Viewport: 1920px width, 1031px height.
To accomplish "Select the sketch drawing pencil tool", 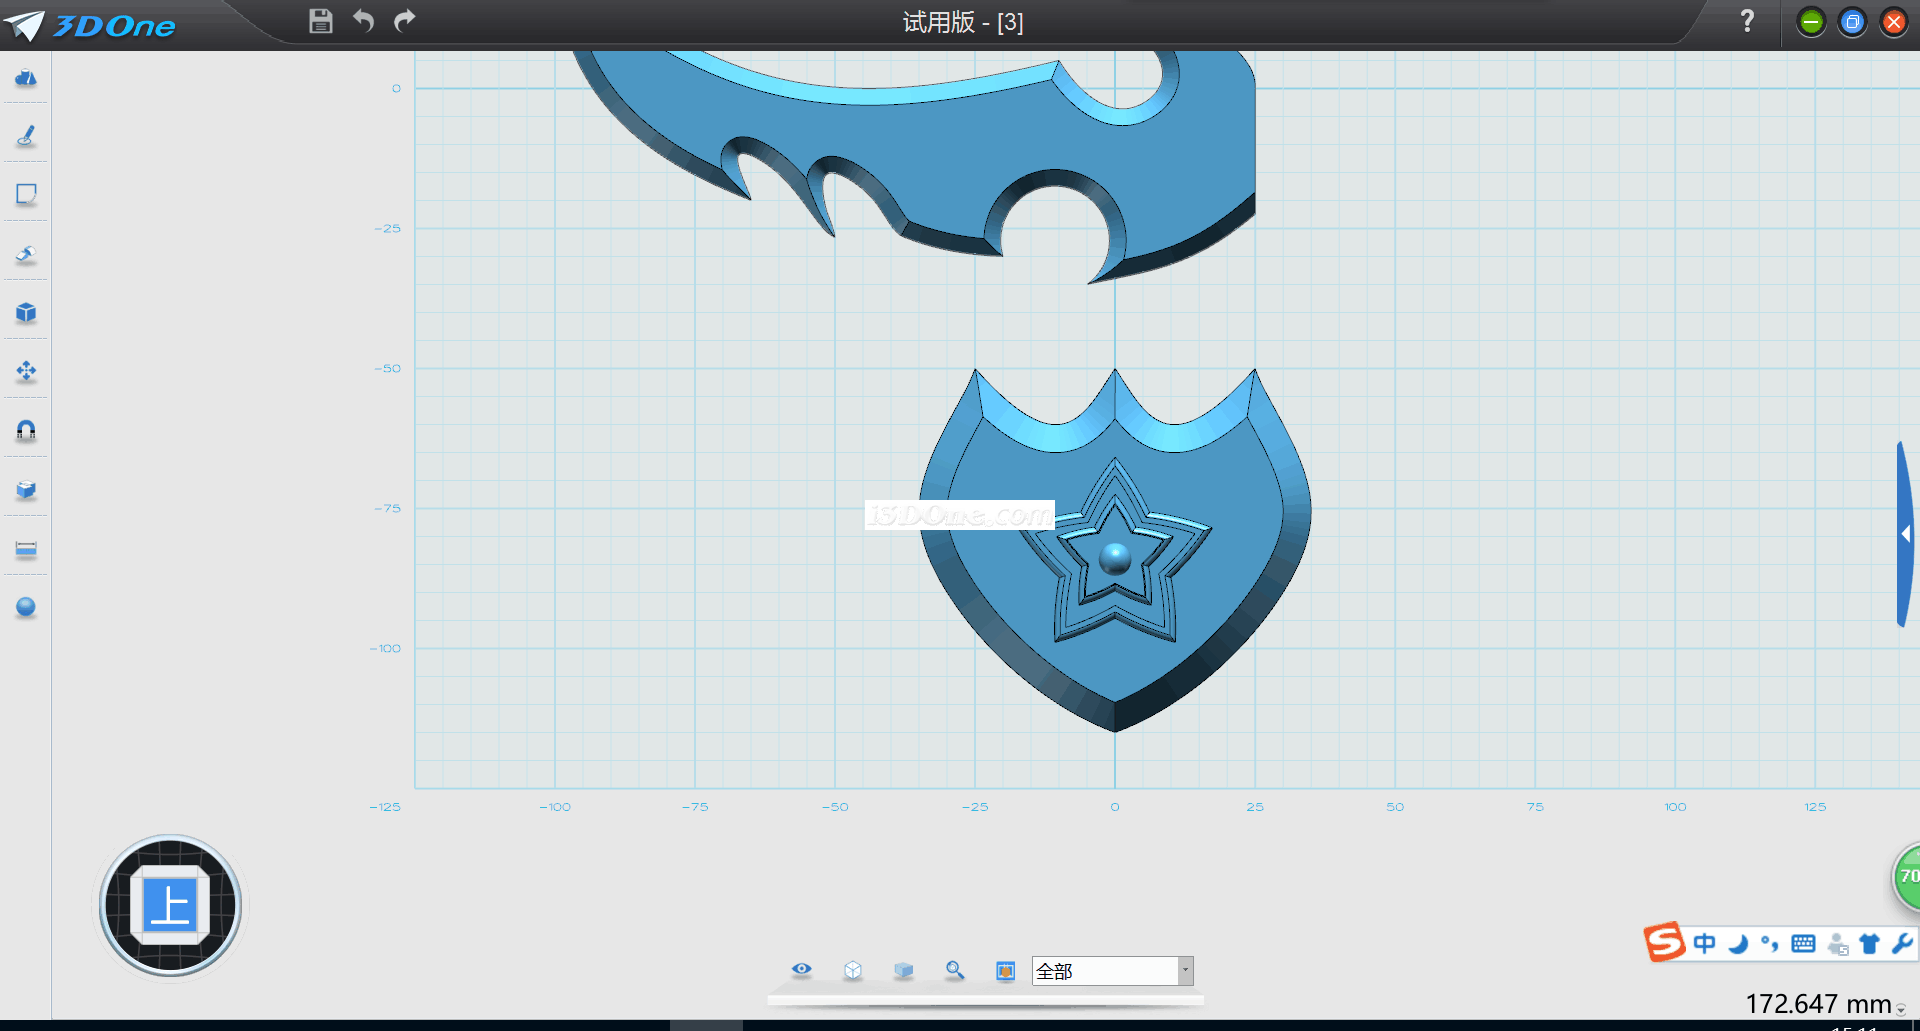I will click(x=26, y=136).
